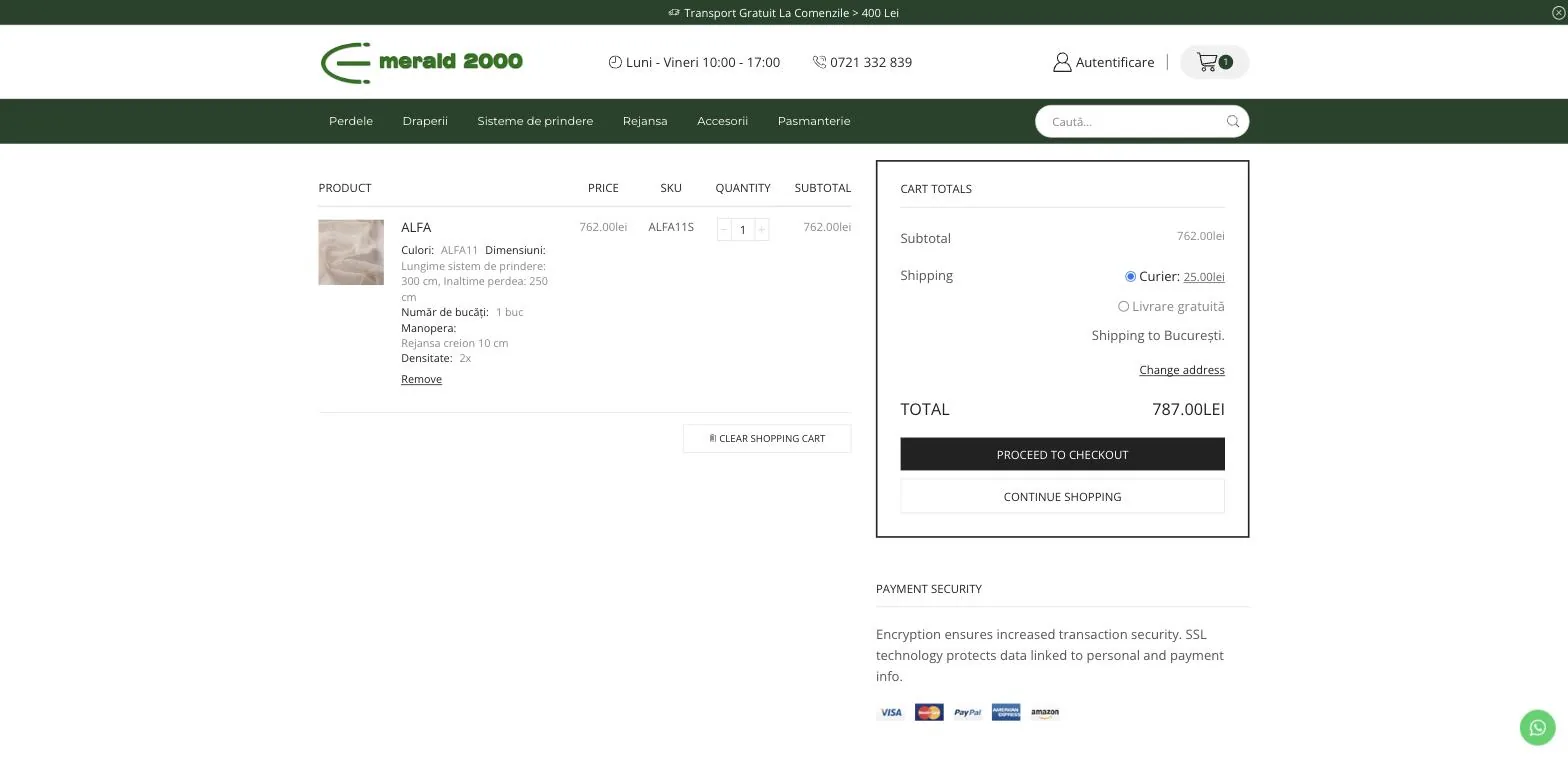Click the Densitate 2x value

(465, 358)
